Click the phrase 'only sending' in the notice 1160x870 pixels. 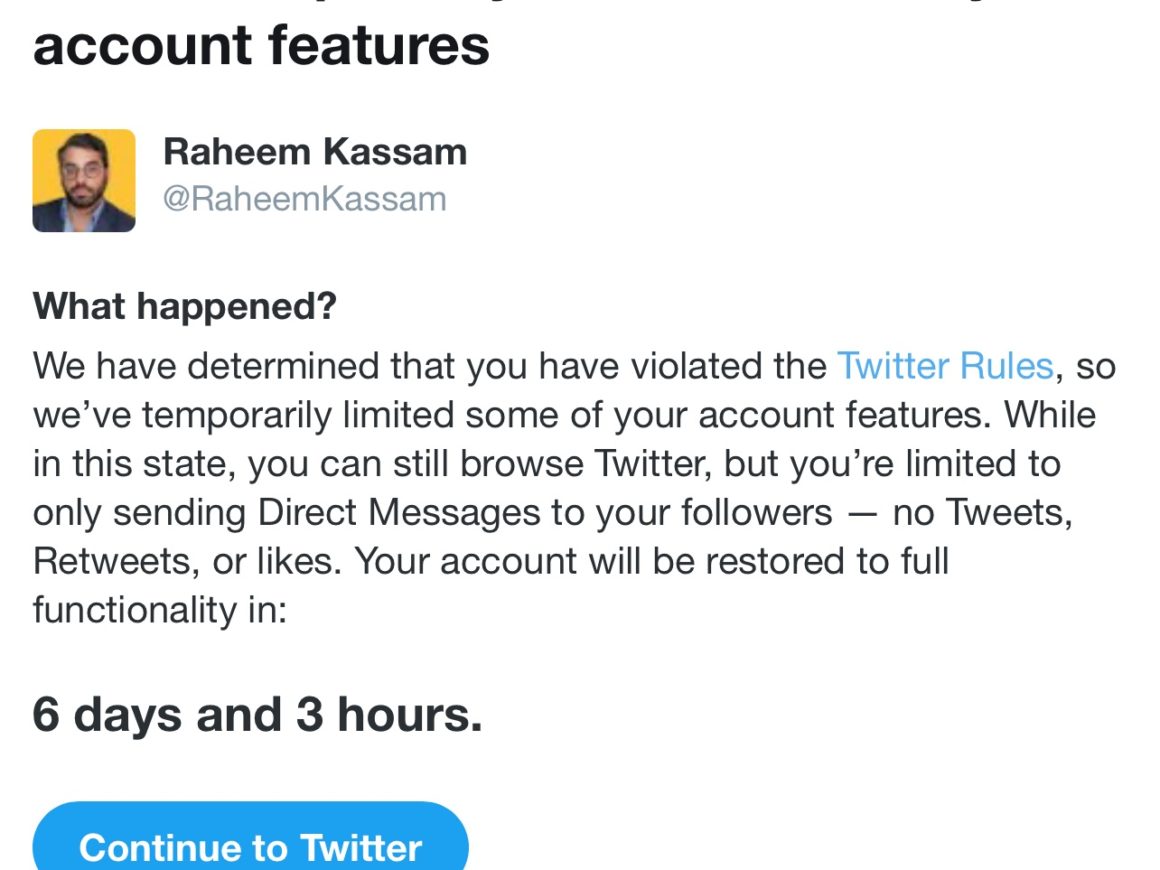140,512
